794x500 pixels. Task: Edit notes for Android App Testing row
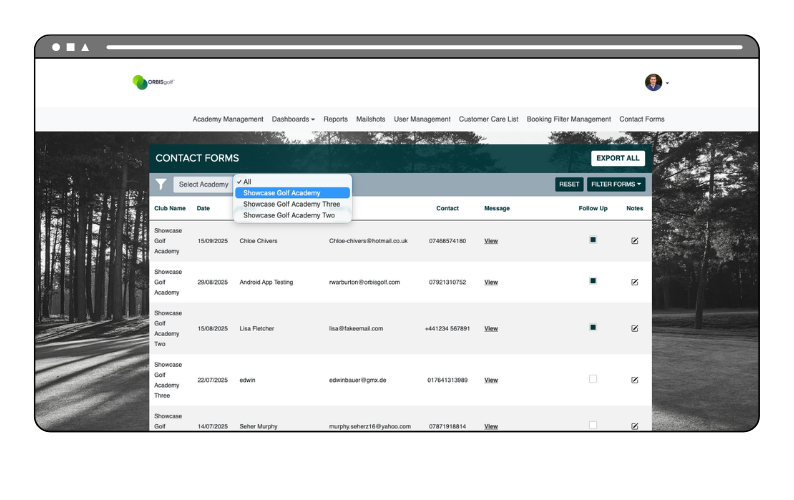coord(634,282)
